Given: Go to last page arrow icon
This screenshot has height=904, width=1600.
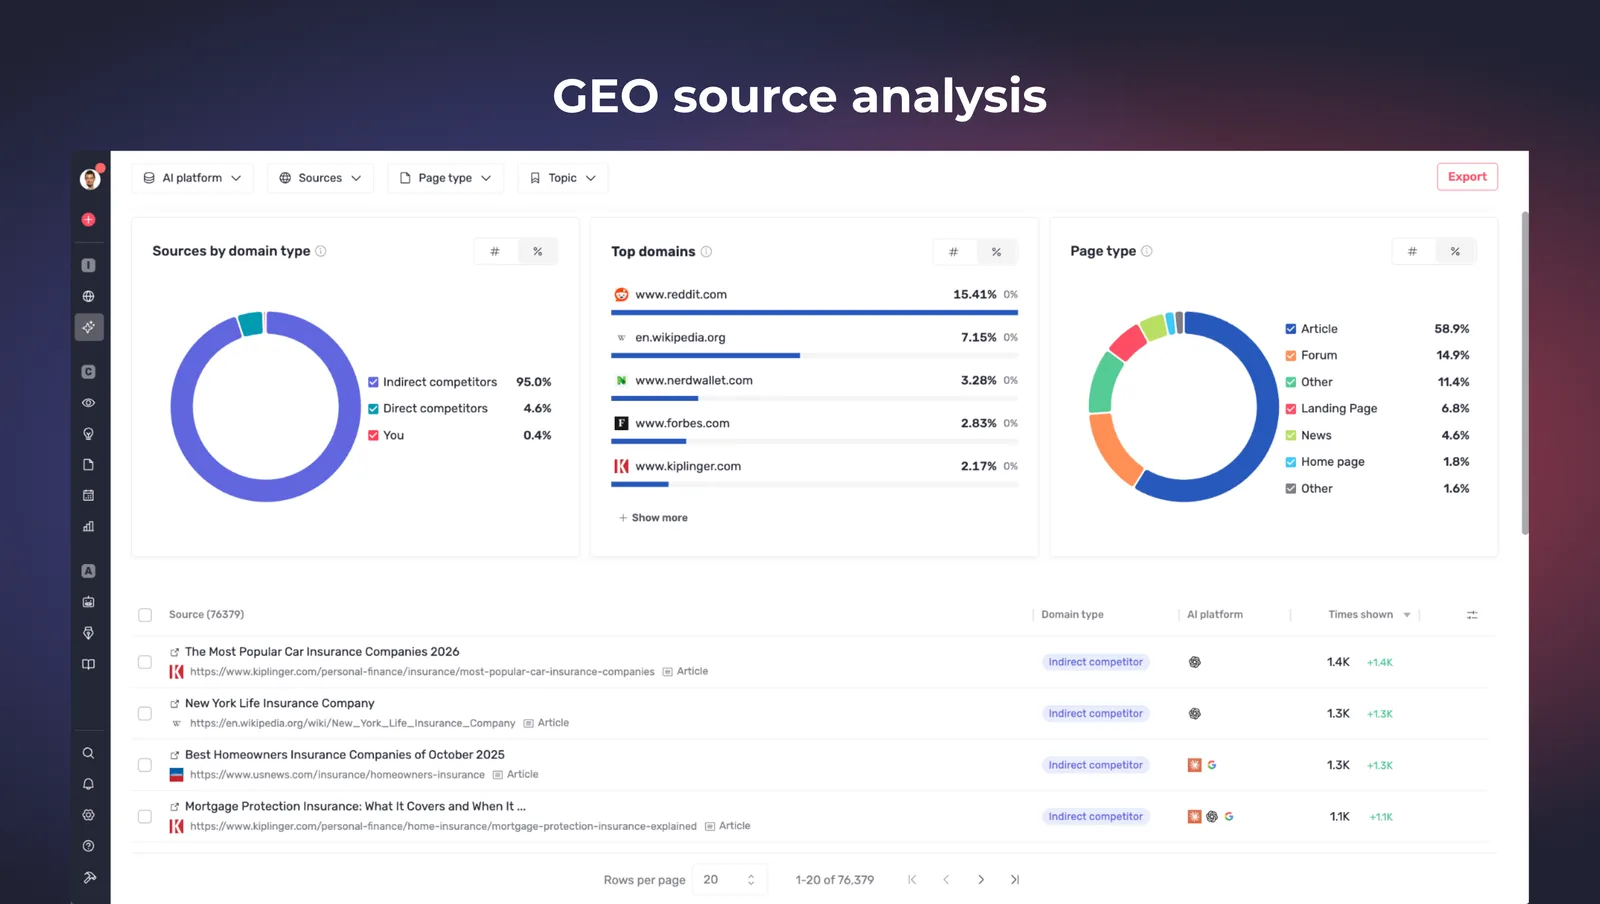Looking at the screenshot, I should pos(1015,880).
